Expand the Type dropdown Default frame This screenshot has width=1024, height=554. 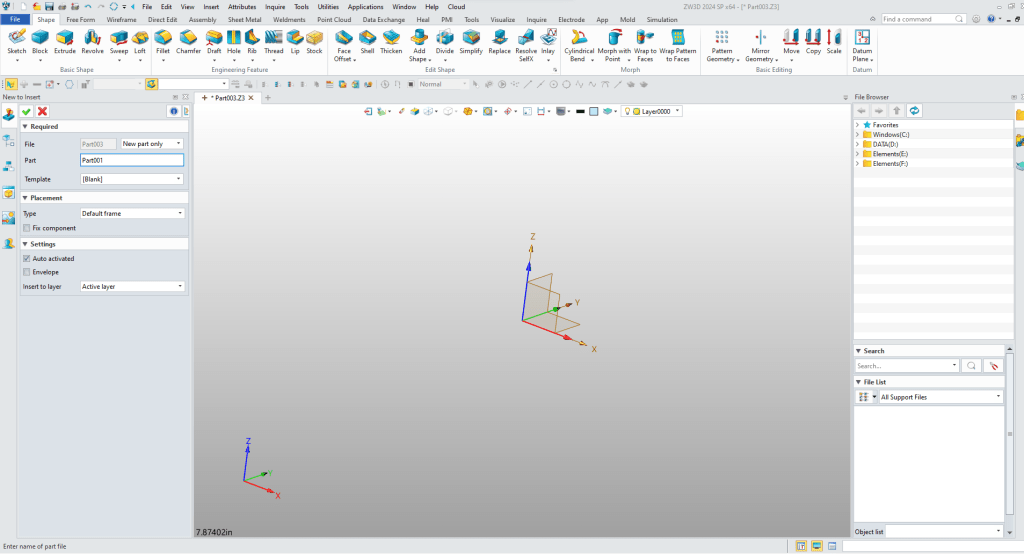point(131,213)
